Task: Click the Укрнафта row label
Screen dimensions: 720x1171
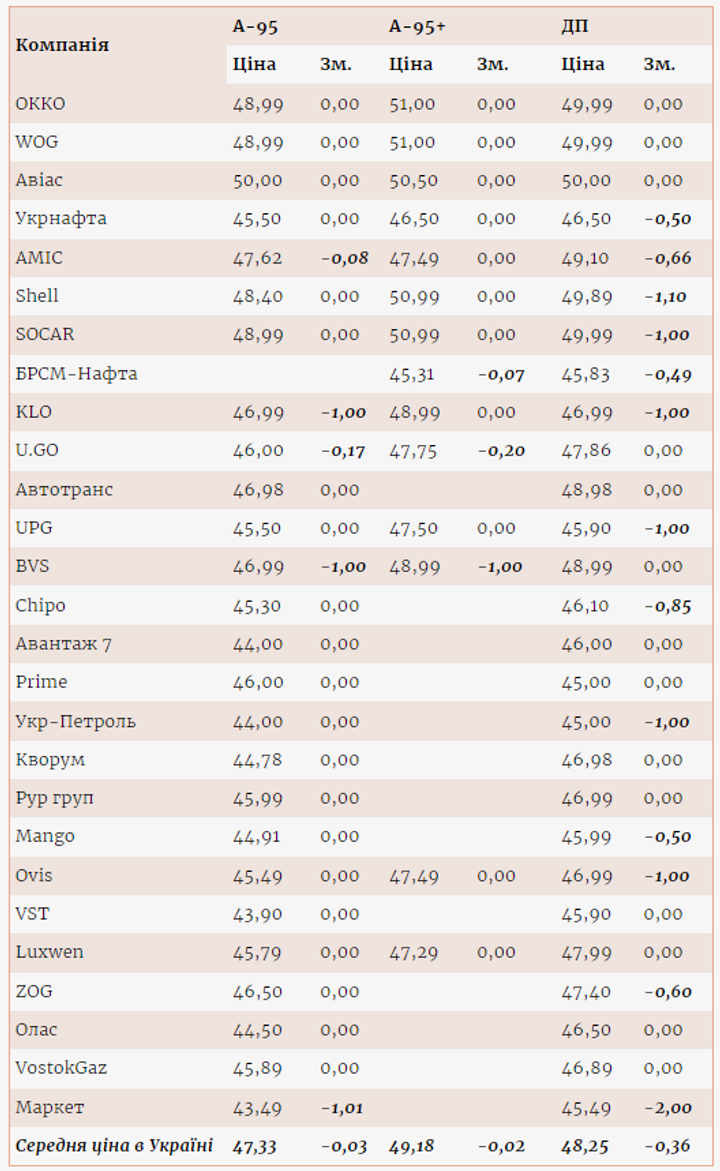Action: tap(61, 218)
